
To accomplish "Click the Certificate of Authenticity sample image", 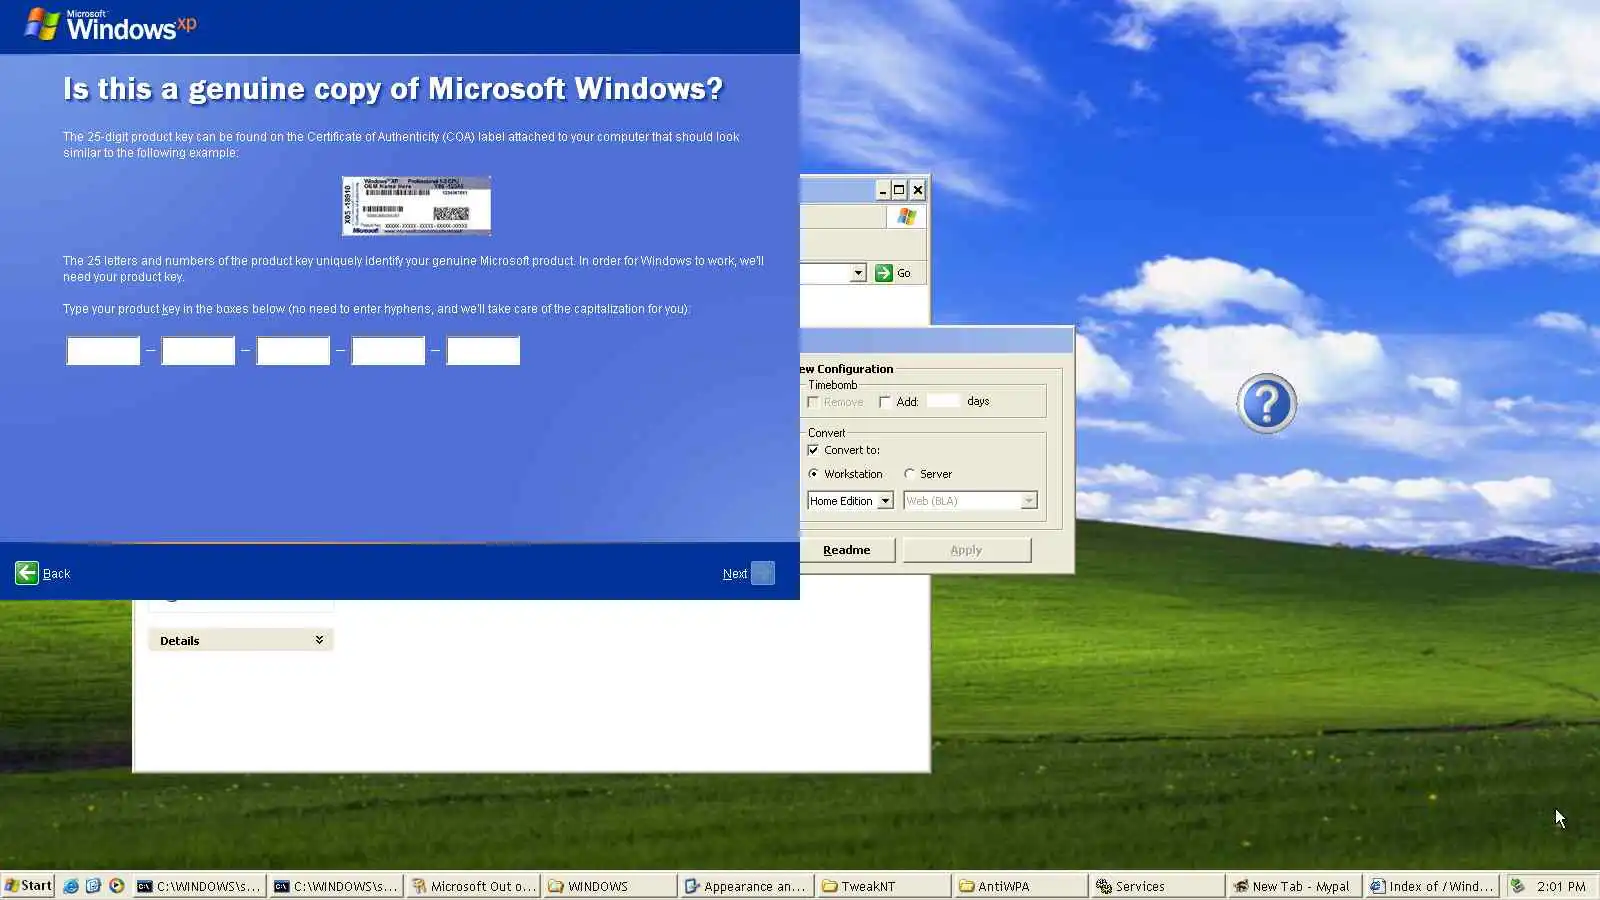I will coord(416,206).
